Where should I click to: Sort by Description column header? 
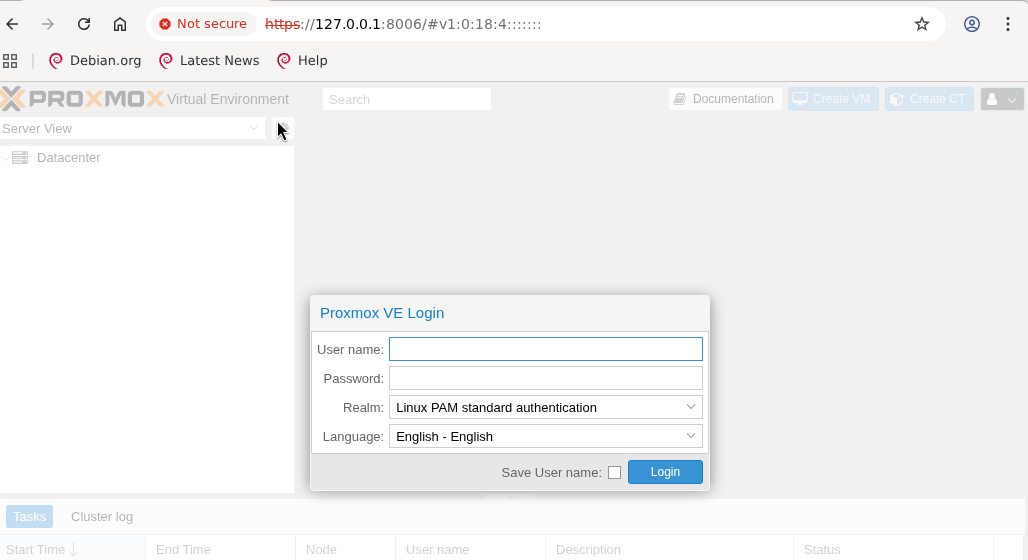(669, 550)
